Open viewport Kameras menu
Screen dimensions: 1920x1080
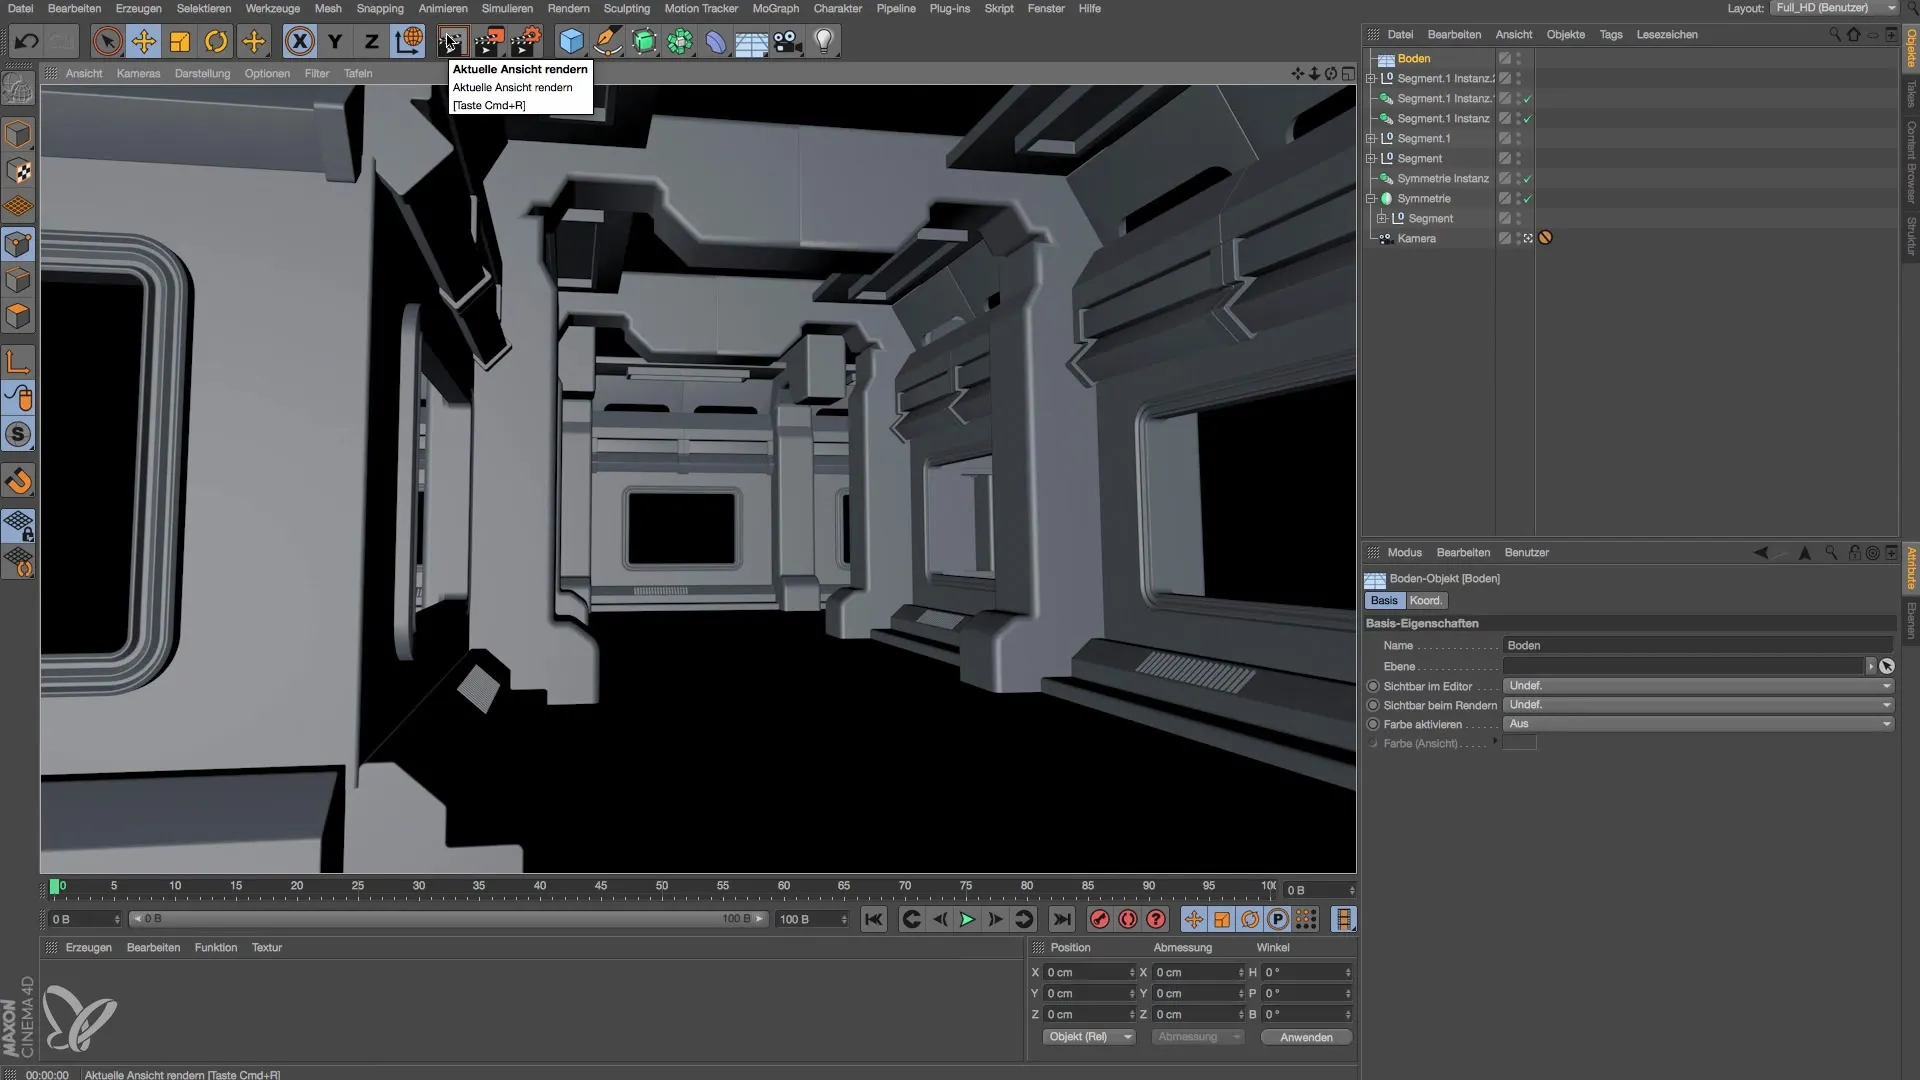point(138,73)
